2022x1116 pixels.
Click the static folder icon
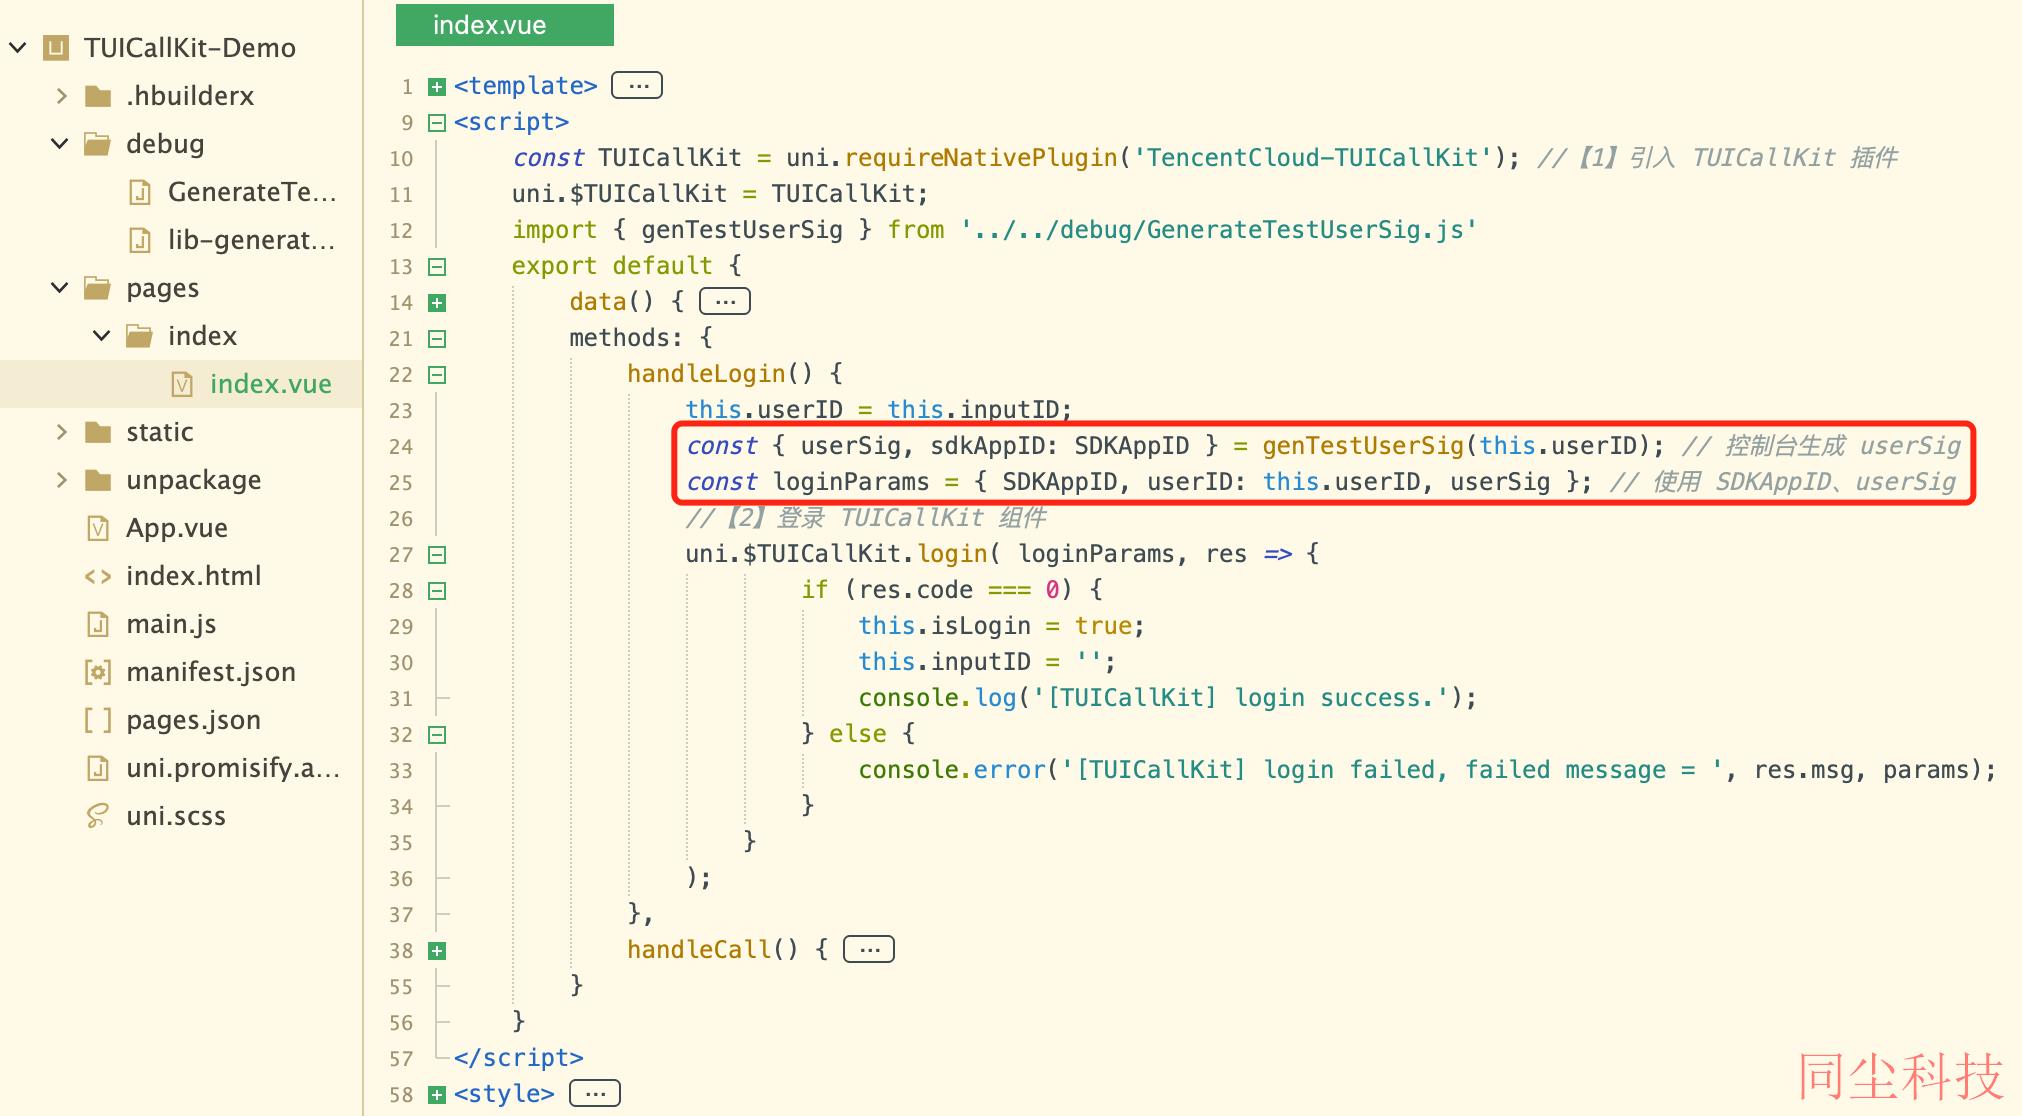tap(98, 432)
